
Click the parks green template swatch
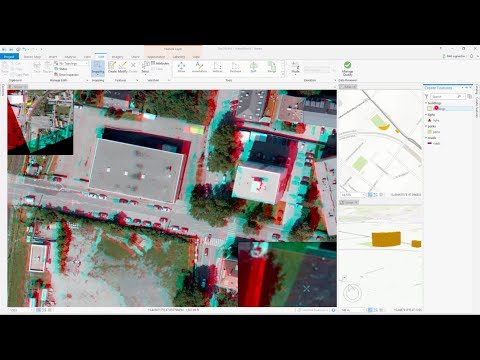coord(430,132)
